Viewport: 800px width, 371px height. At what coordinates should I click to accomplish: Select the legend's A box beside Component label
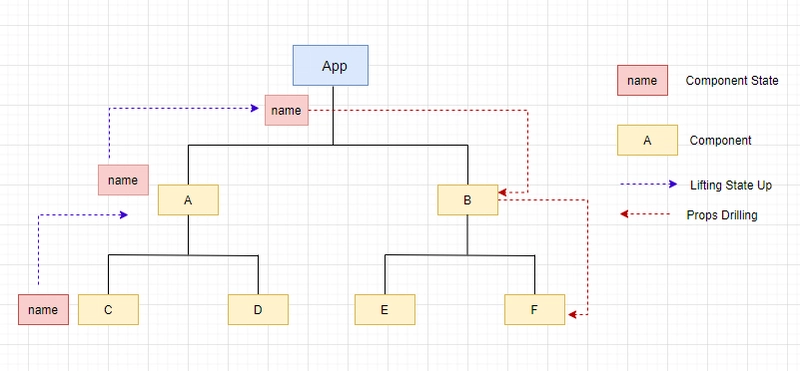[647, 140]
